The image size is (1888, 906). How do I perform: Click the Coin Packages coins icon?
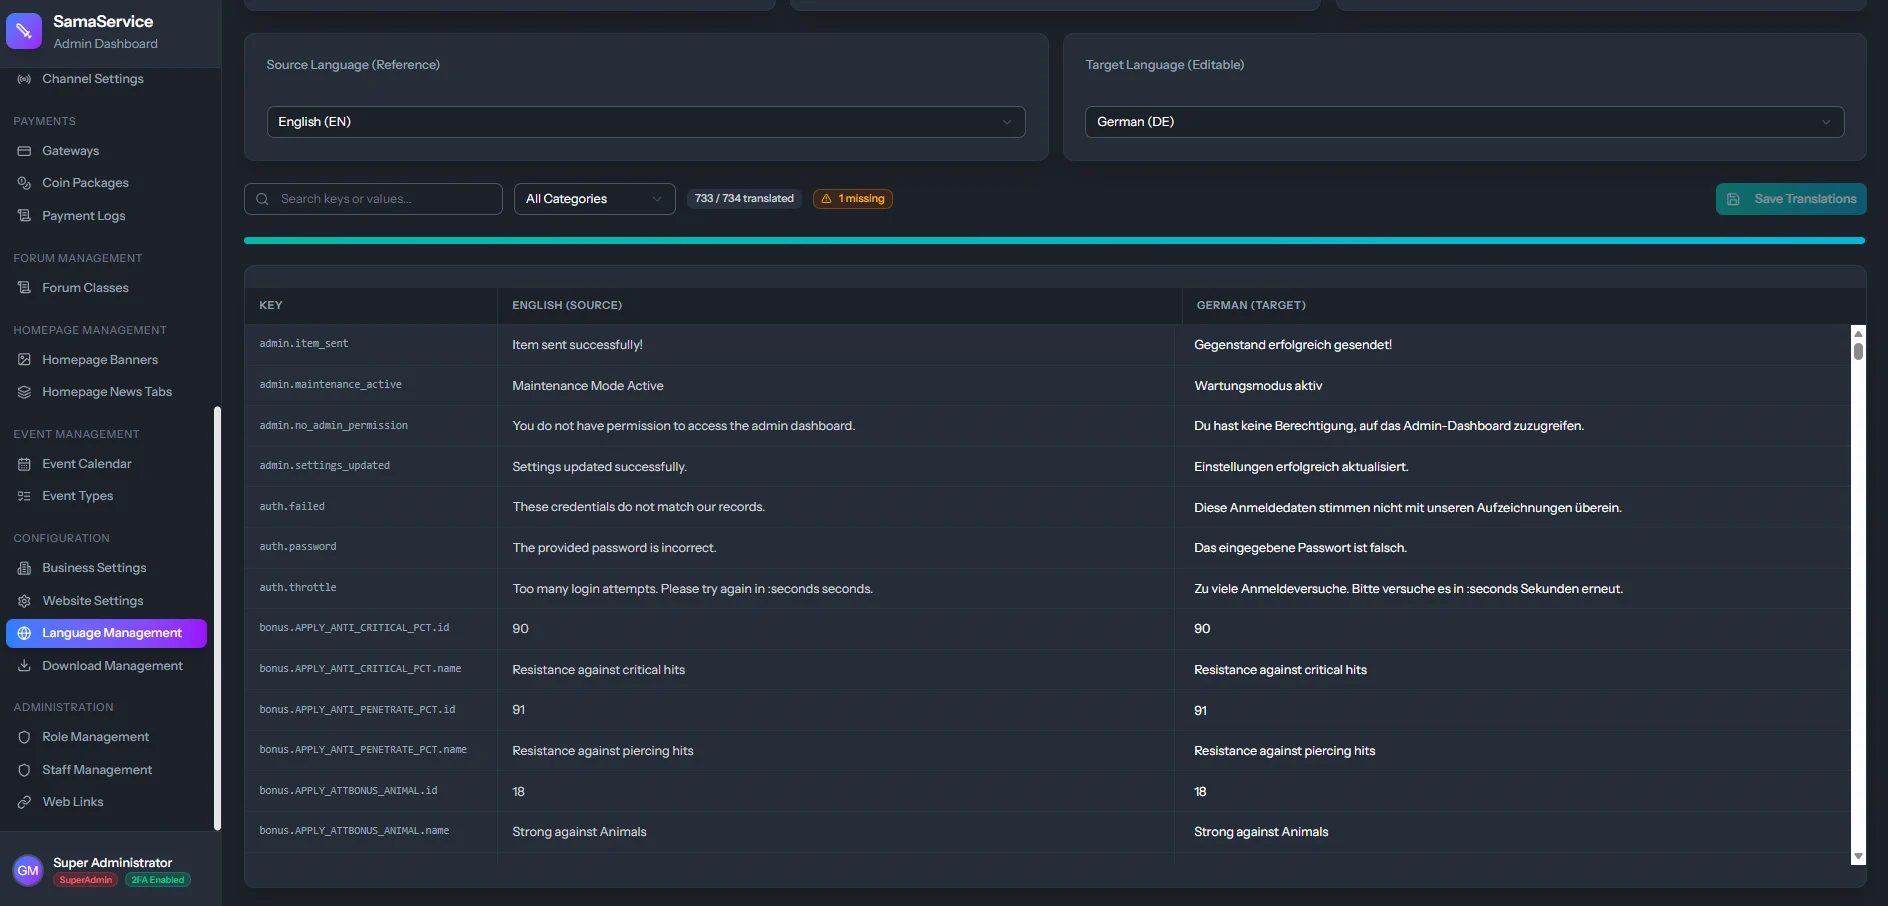(x=24, y=183)
